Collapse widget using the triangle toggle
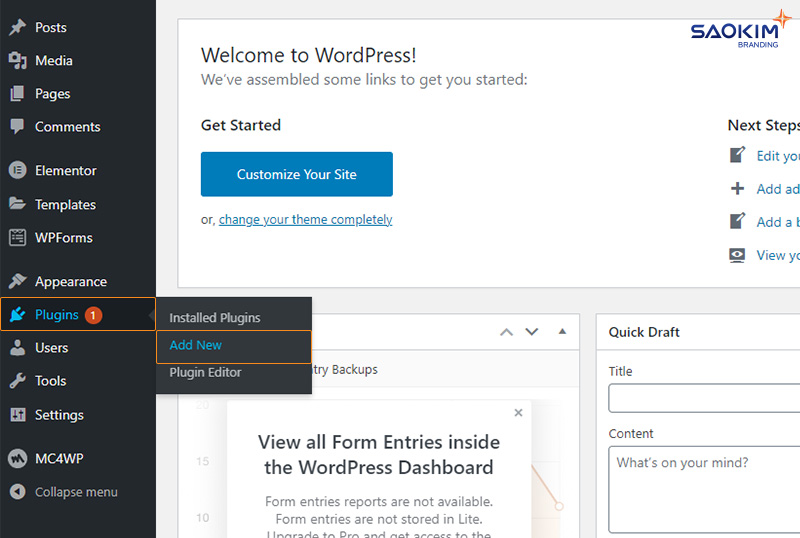The image size is (800, 538). (x=562, y=331)
